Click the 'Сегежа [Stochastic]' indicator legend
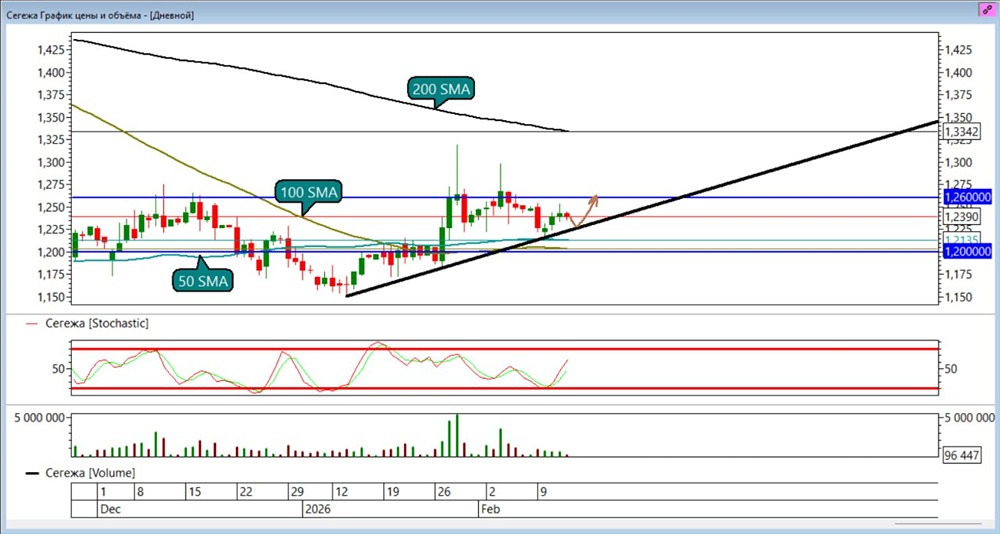1000x534 pixels. (x=87, y=323)
